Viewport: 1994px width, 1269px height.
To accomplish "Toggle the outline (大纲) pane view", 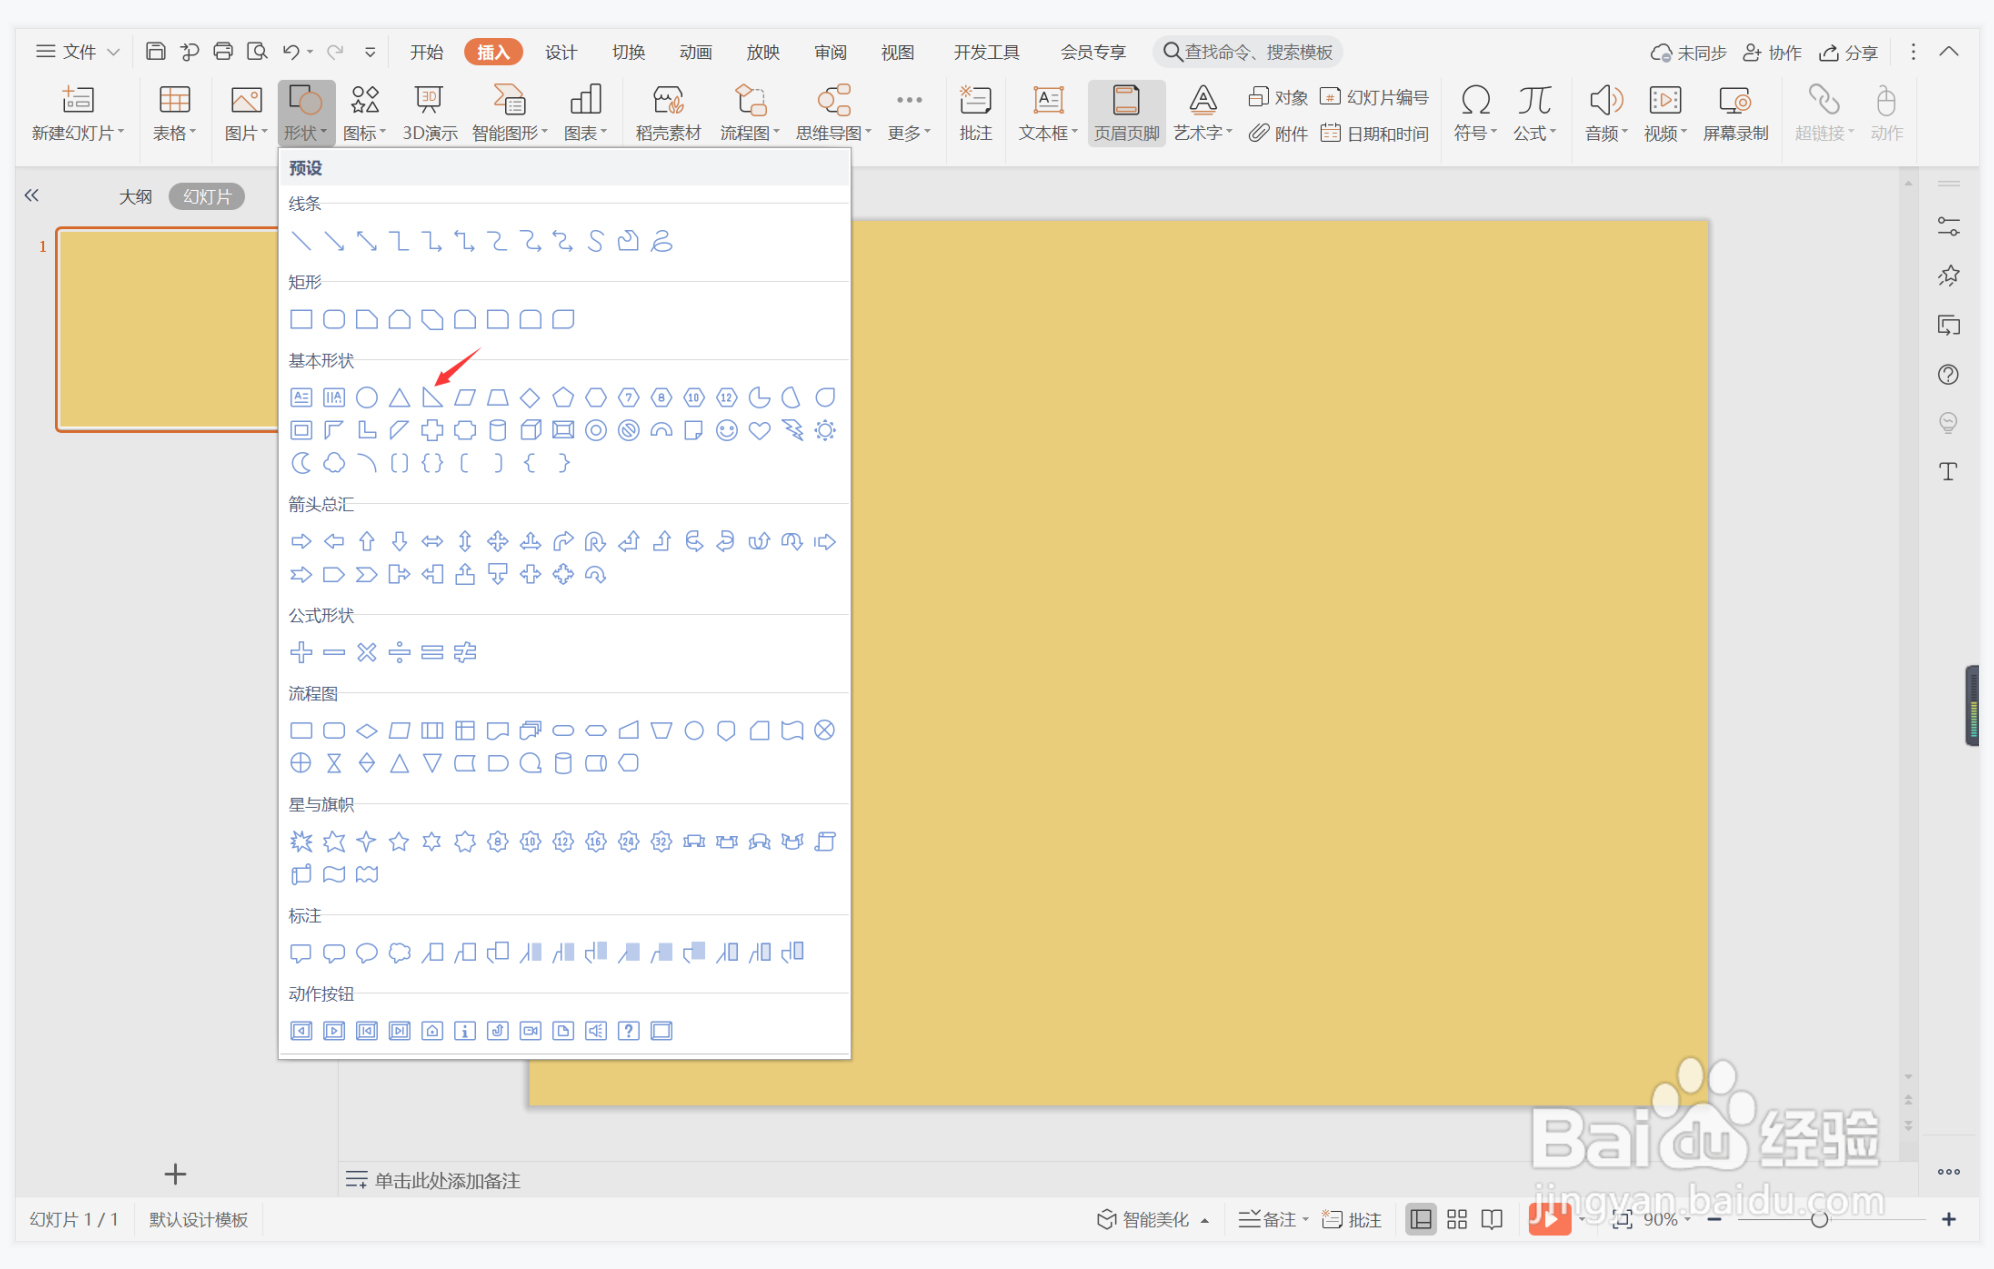I will [x=135, y=197].
